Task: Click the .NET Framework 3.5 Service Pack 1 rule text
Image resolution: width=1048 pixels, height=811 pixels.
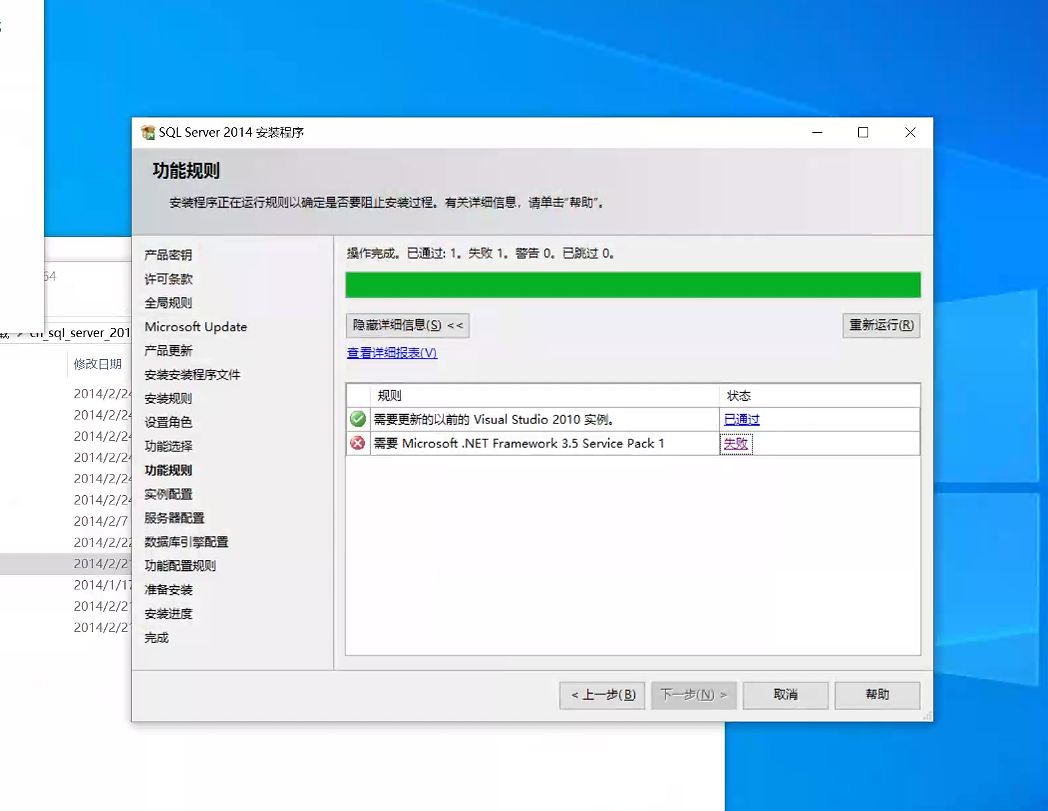Action: [519, 443]
